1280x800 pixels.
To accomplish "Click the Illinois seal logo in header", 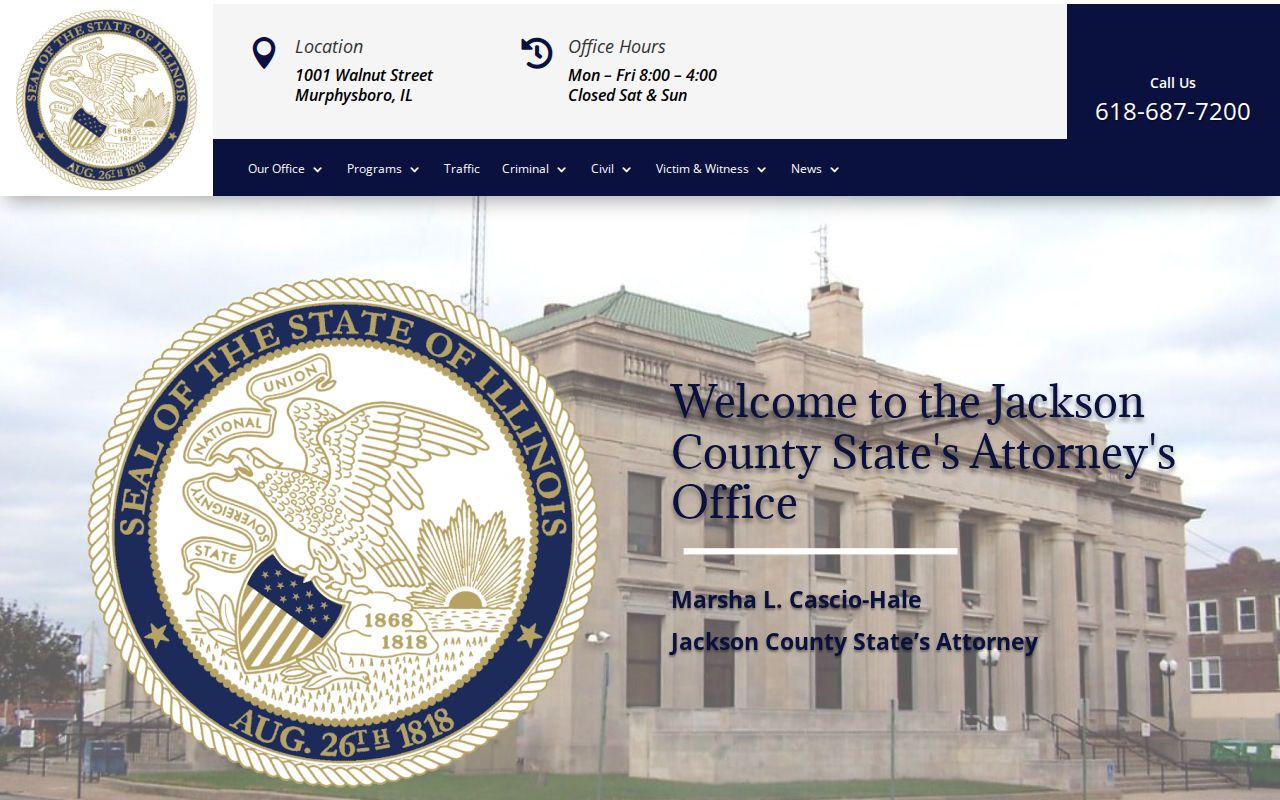I will pyautogui.click(x=106, y=100).
